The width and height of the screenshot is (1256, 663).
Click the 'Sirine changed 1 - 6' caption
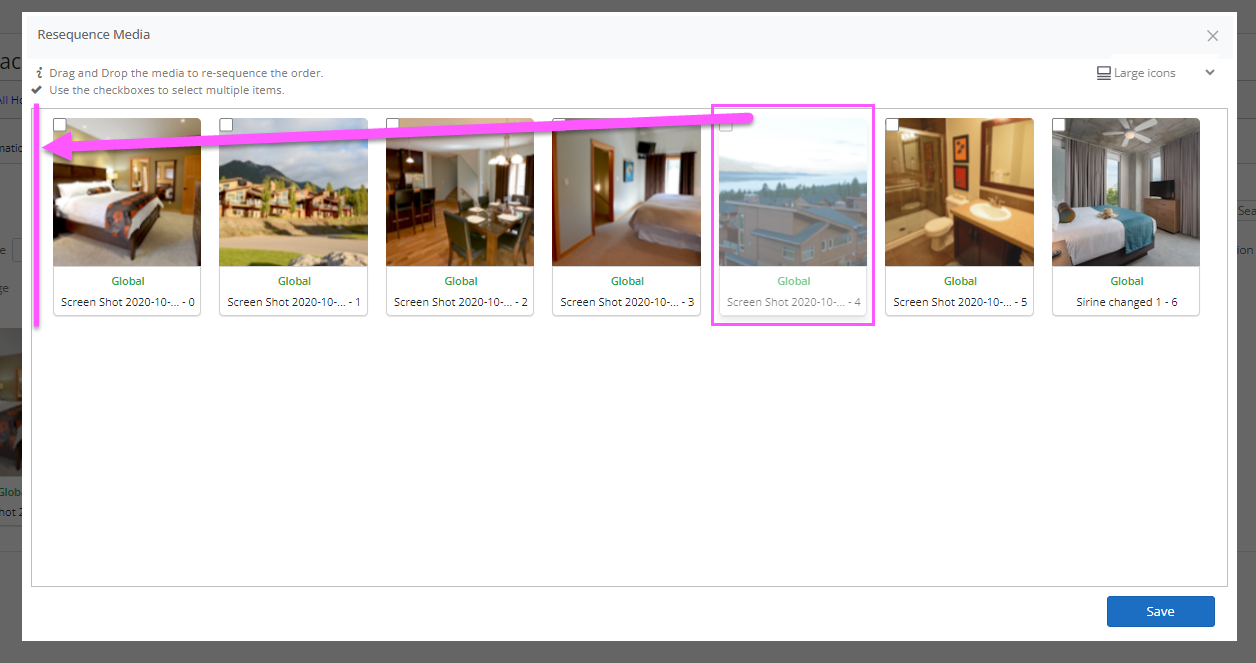pyautogui.click(x=1126, y=302)
